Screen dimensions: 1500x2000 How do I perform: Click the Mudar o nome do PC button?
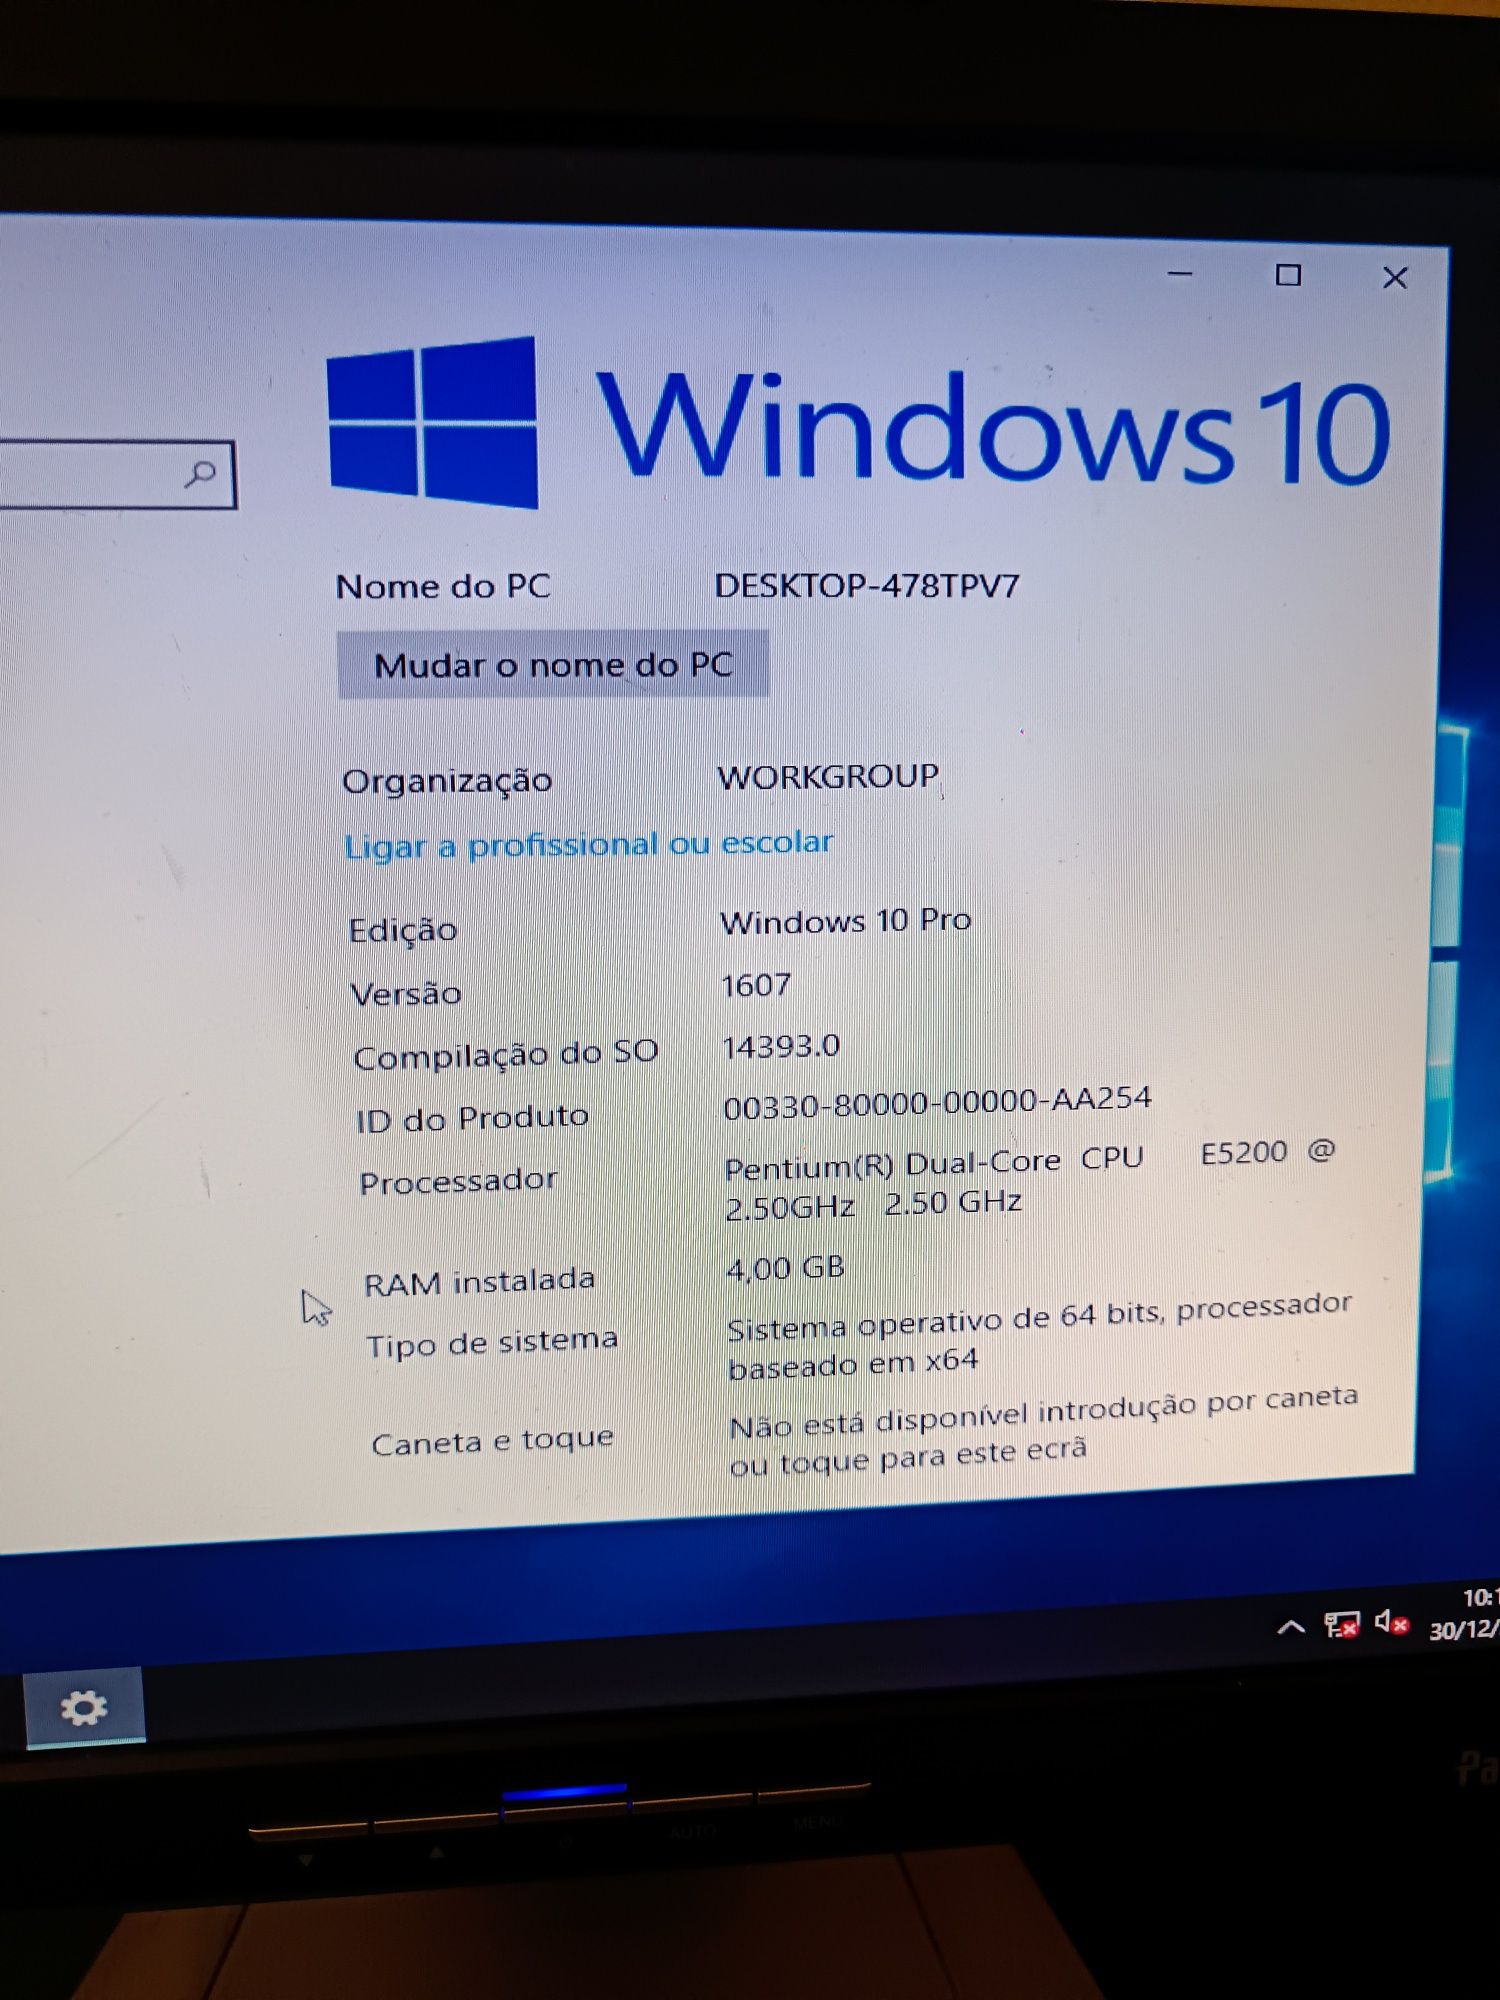tap(553, 664)
